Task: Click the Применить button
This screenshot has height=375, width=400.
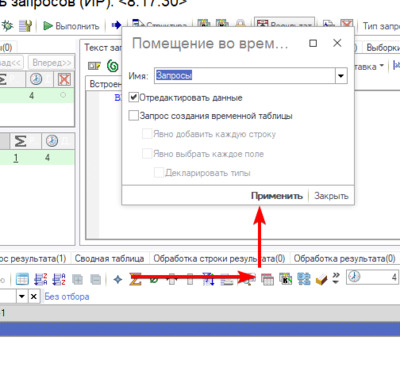Action: 277,196
